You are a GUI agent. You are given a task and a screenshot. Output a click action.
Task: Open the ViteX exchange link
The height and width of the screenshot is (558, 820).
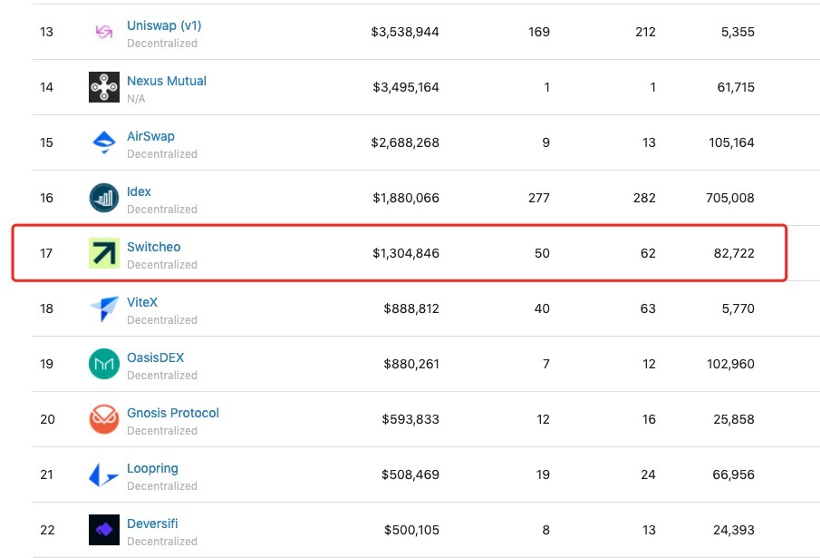142,302
